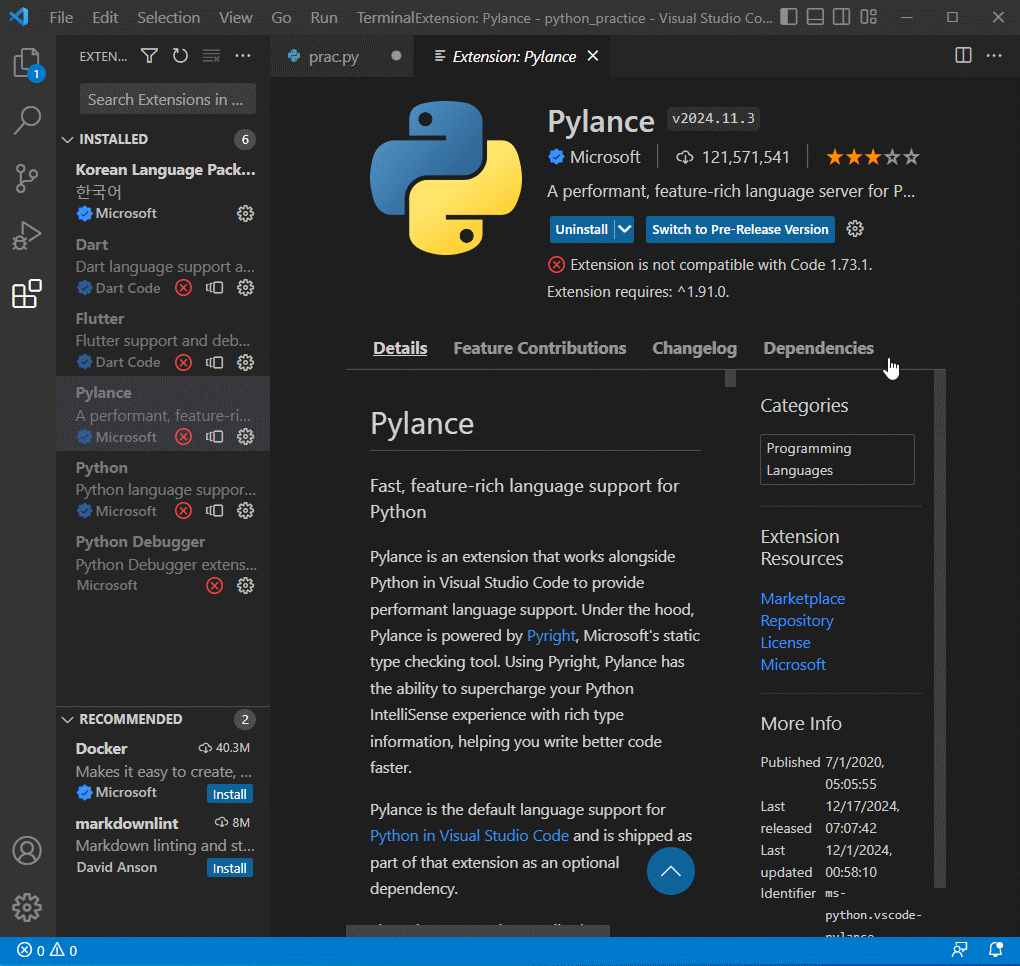Toggle Secondary Side Bar layout button
The width and height of the screenshot is (1020, 966).
tap(842, 17)
